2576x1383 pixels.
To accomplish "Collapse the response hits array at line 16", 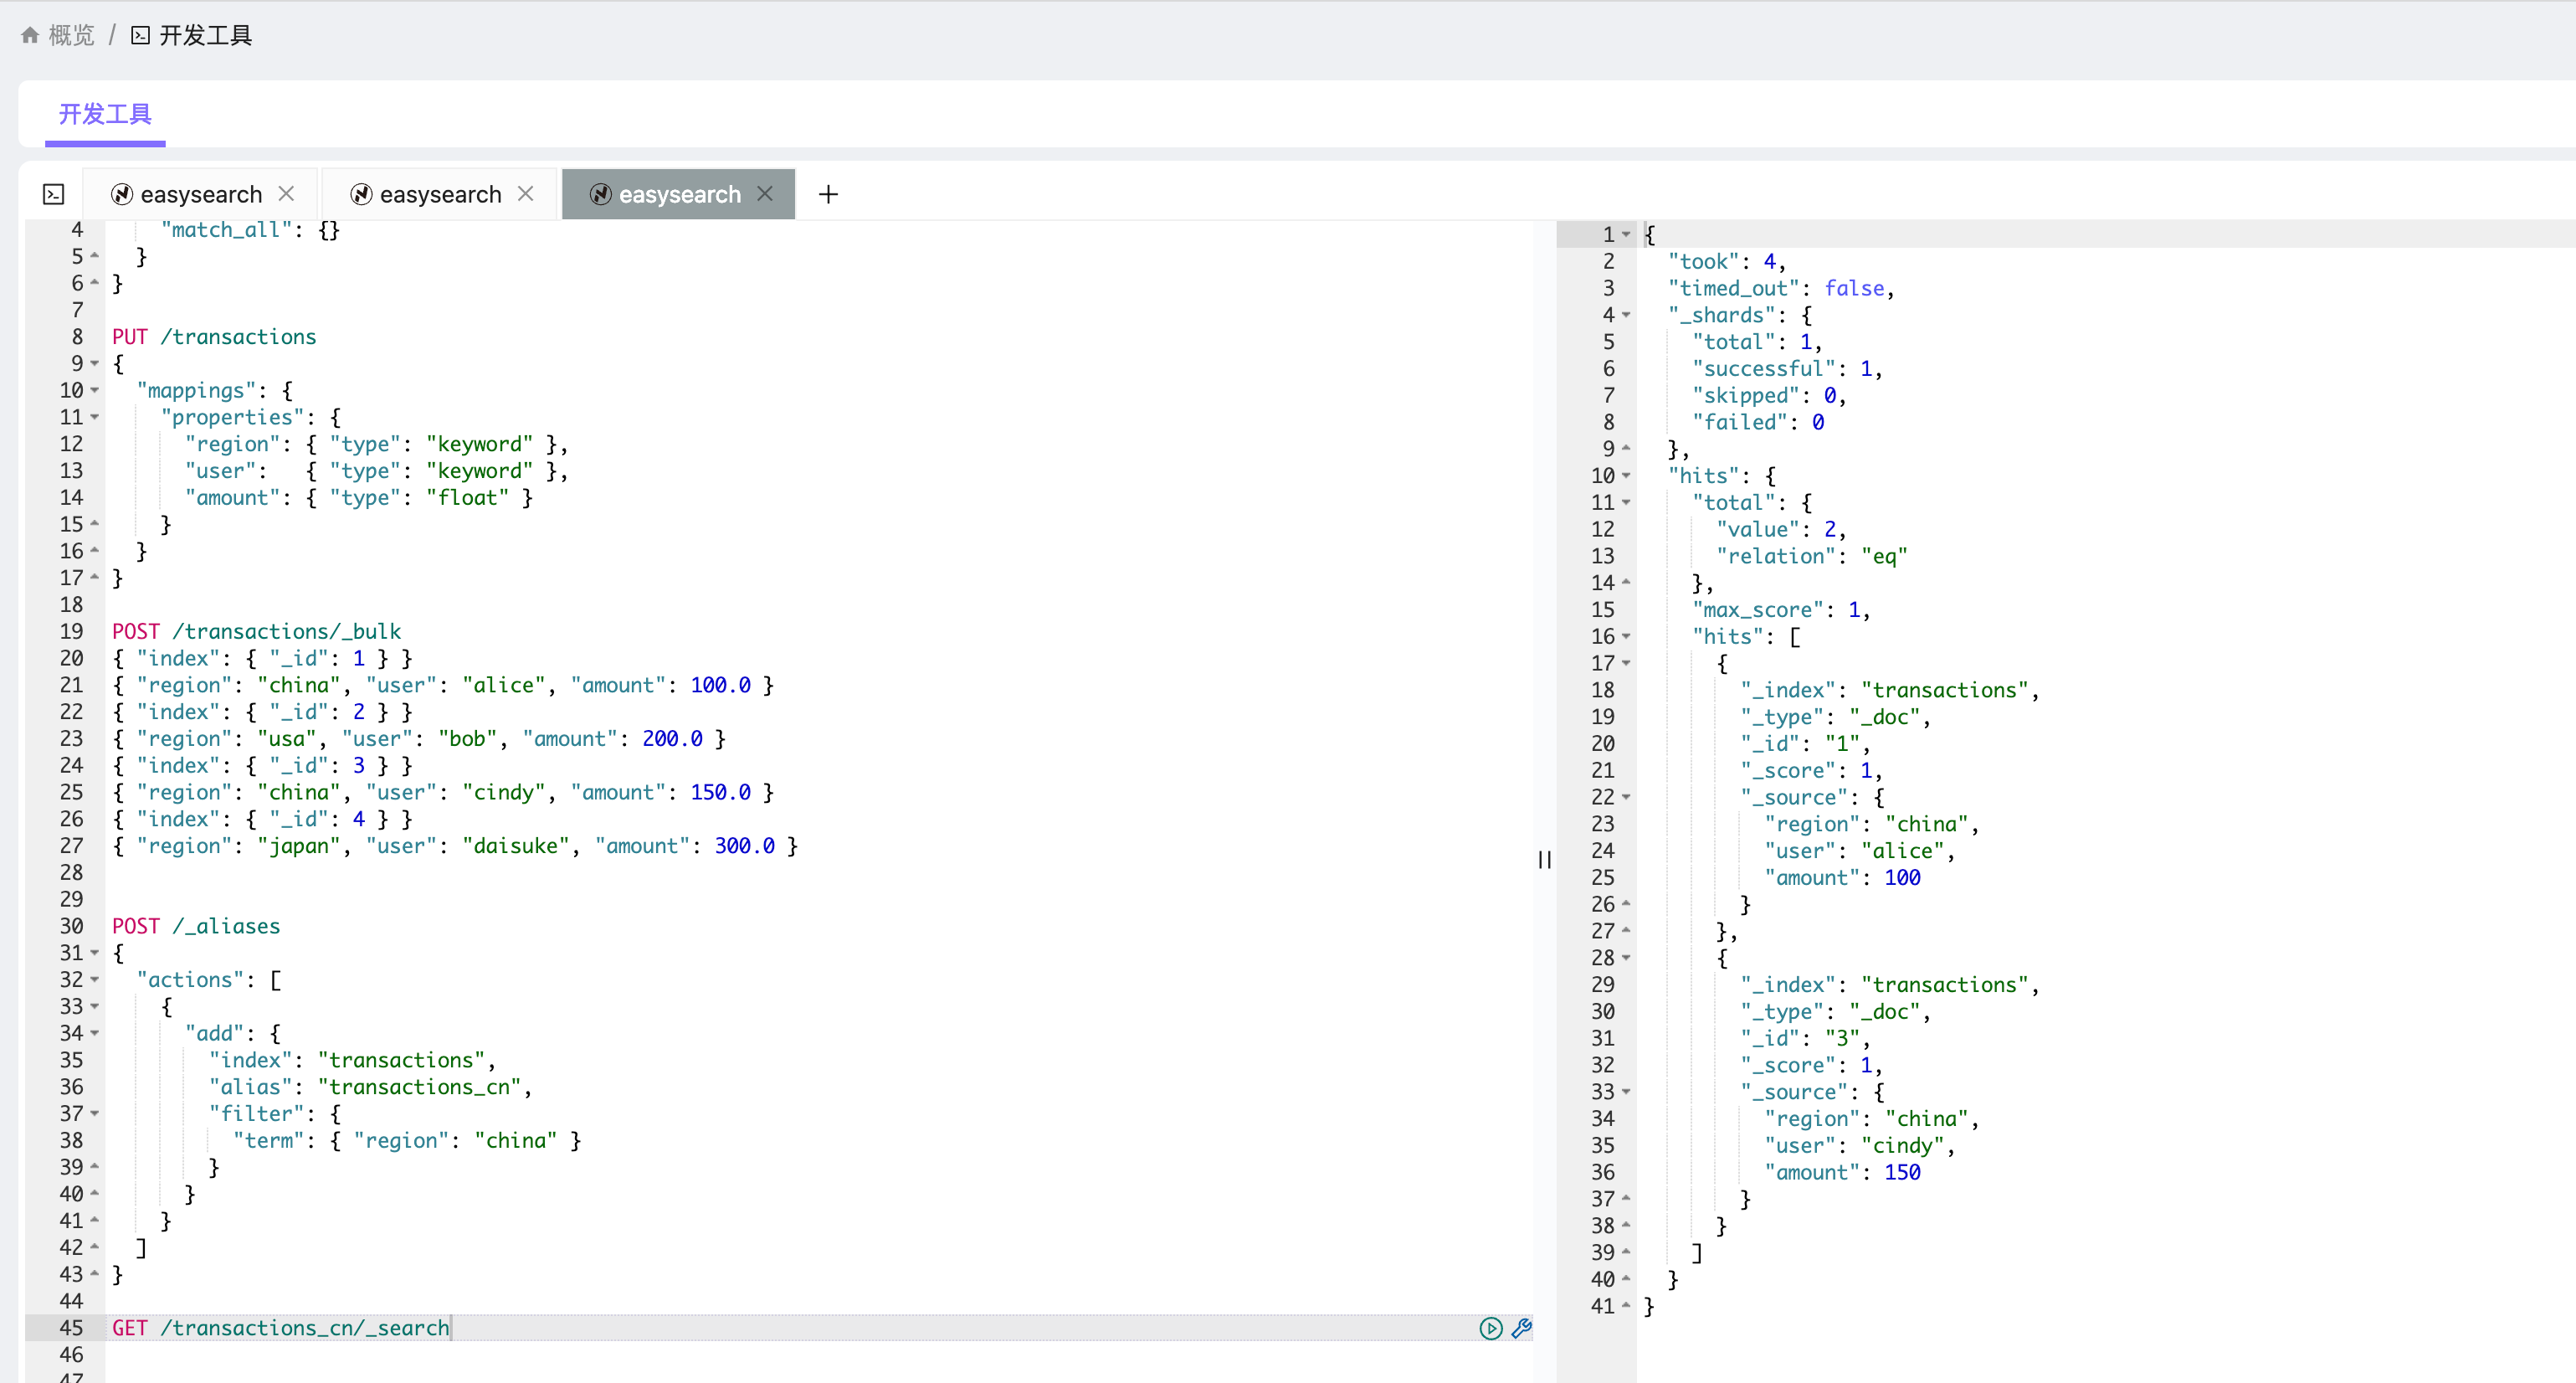I will [1626, 636].
